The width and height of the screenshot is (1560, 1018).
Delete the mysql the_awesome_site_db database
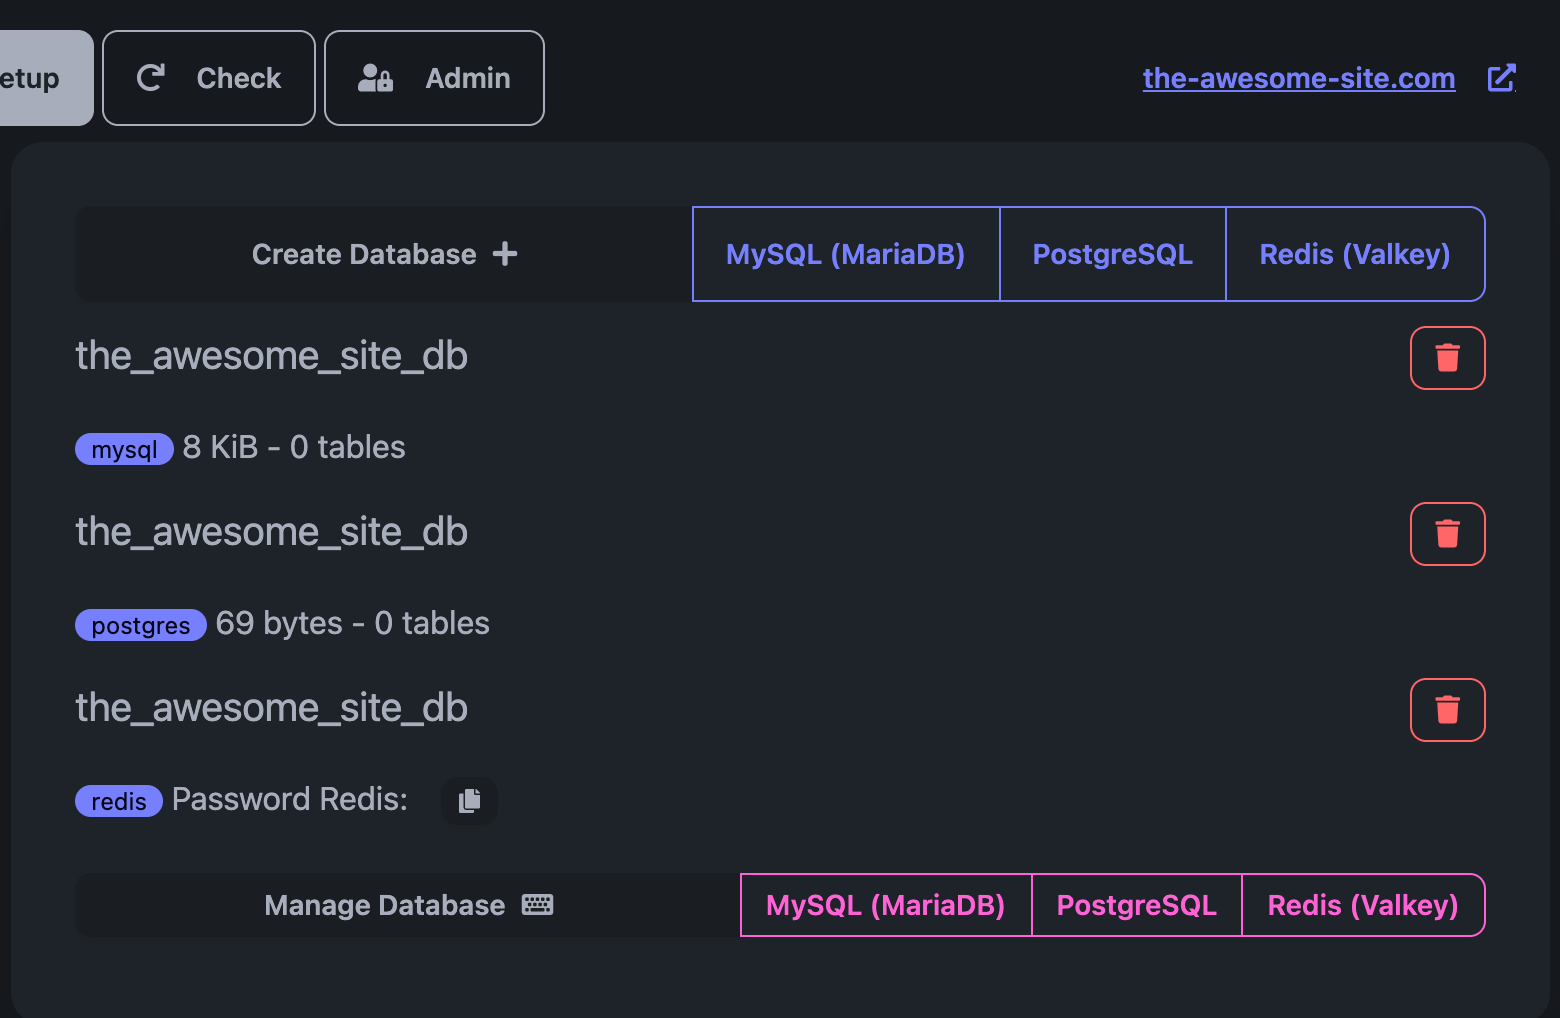point(1447,358)
